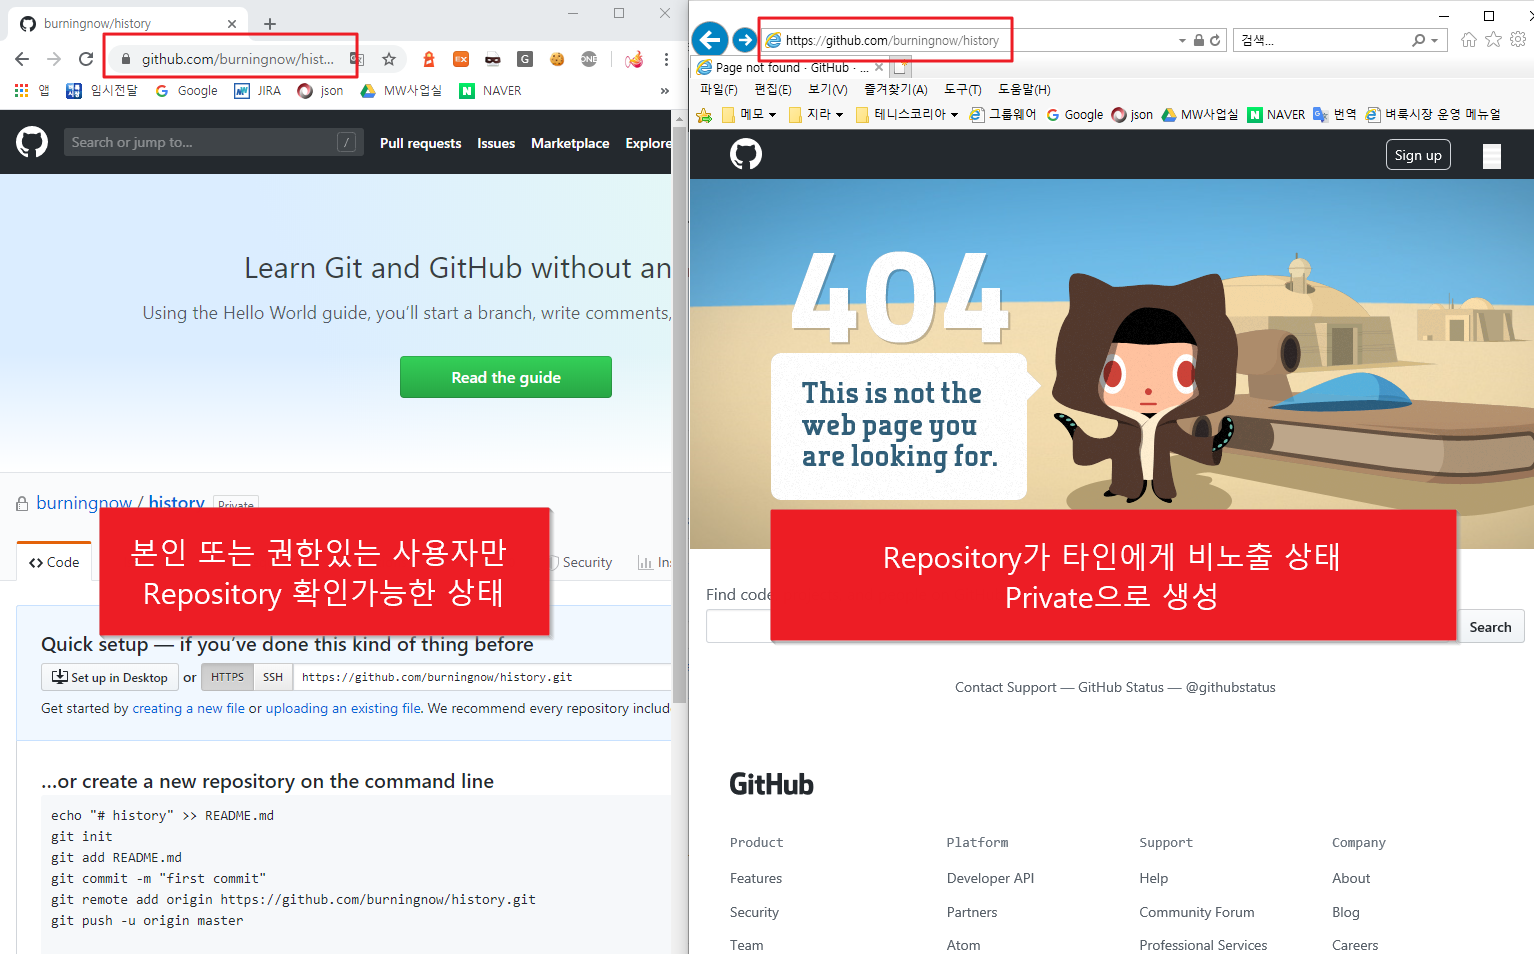Screen dimensions: 1534x954
Task: Click the creating a new file link
Action: [x=188, y=708]
